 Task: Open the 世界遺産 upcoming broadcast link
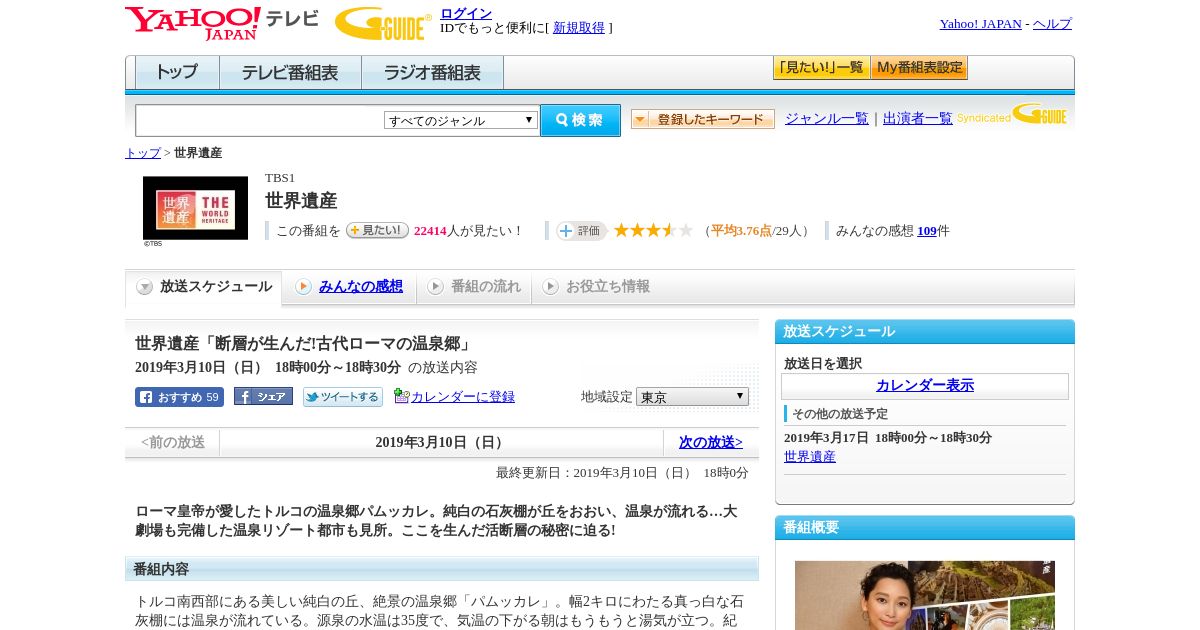(x=810, y=457)
